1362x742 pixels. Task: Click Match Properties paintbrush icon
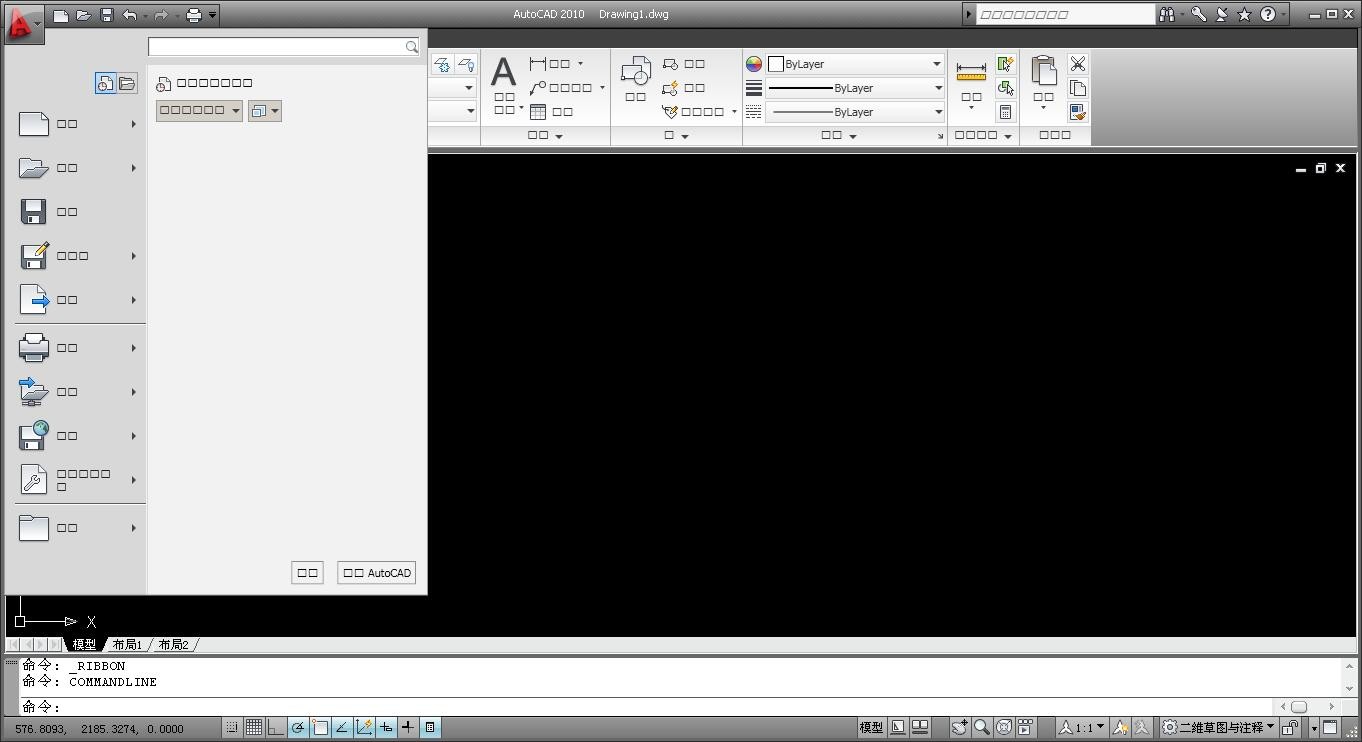[1077, 112]
